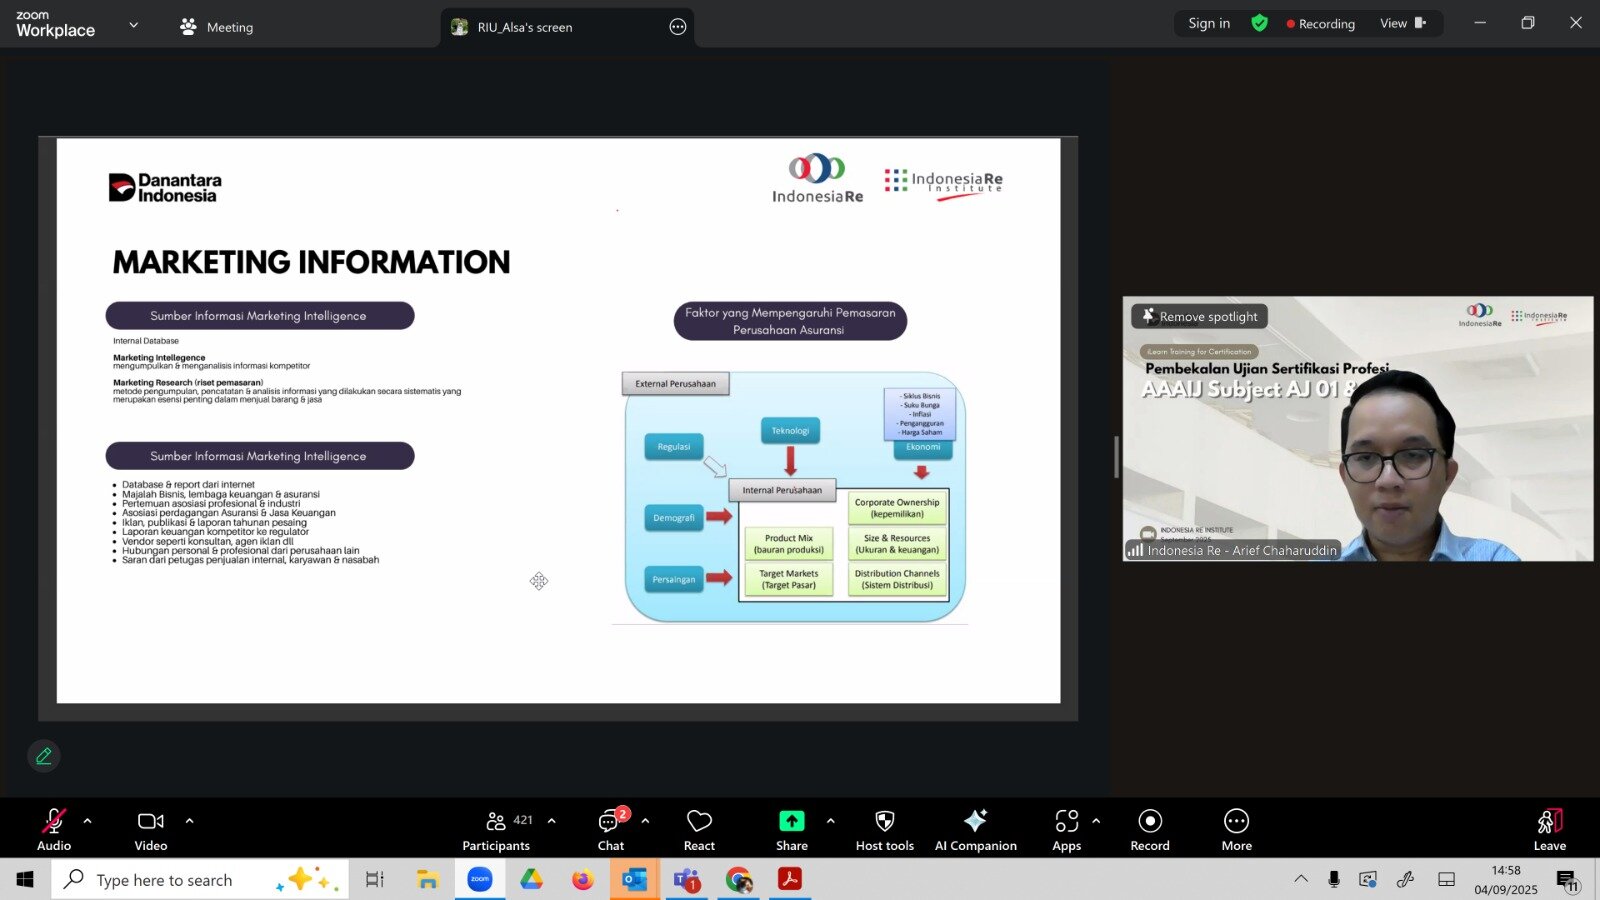Open the More options menu
The width and height of the screenshot is (1600, 900).
[x=1236, y=830]
